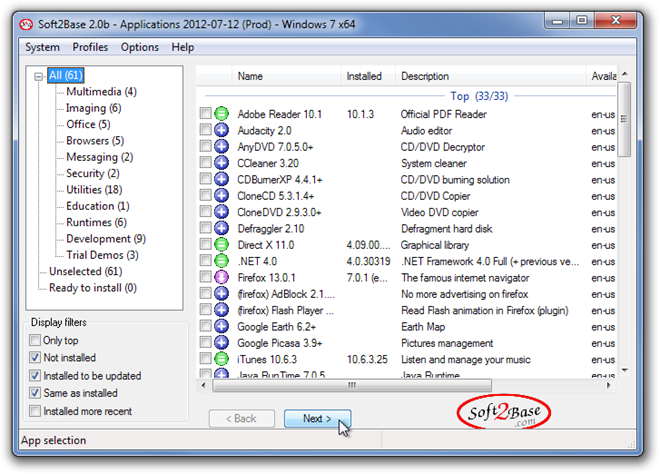
Task: Select the Office (5) category
Action: (x=88, y=124)
